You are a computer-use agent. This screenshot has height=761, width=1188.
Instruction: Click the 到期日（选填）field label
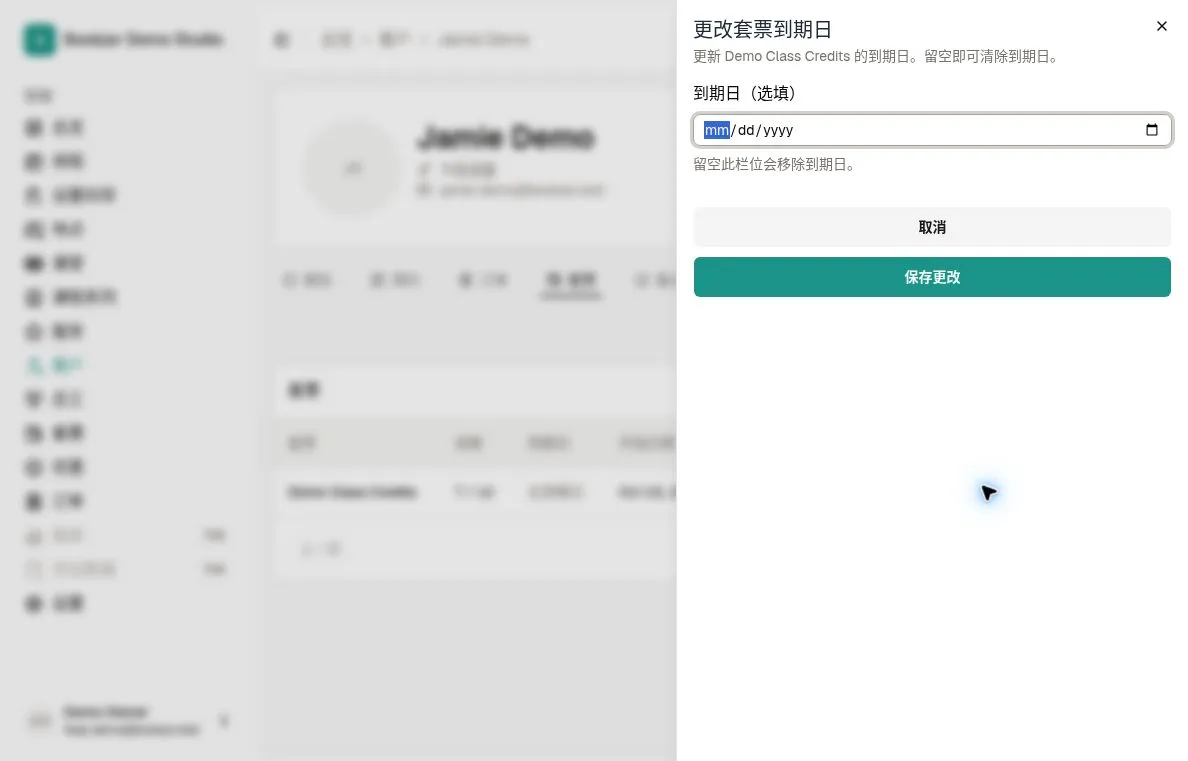(x=744, y=93)
